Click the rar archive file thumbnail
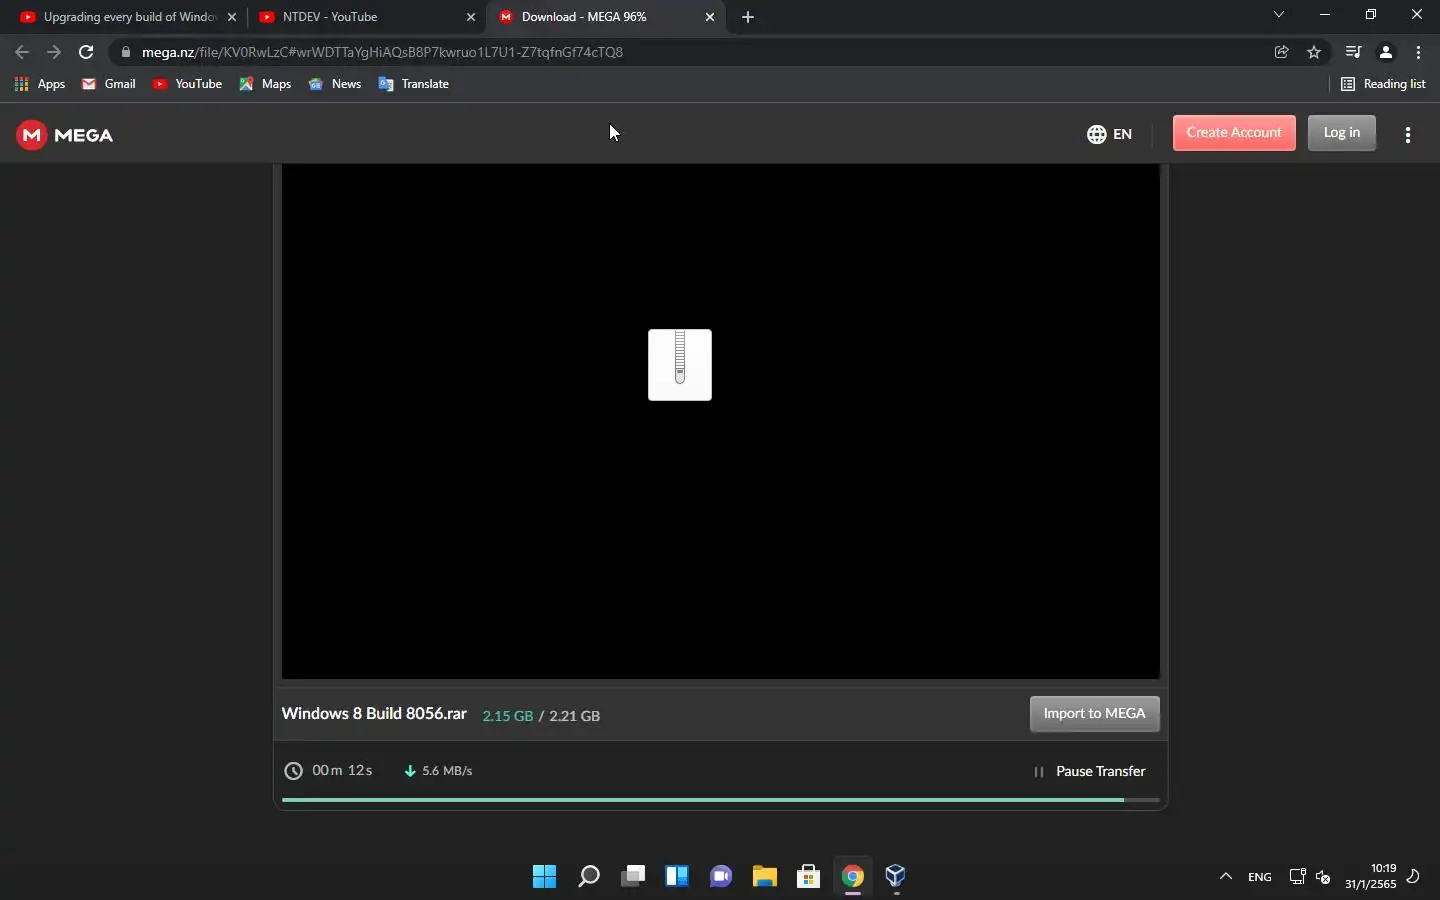Image resolution: width=1440 pixels, height=900 pixels. click(680, 365)
